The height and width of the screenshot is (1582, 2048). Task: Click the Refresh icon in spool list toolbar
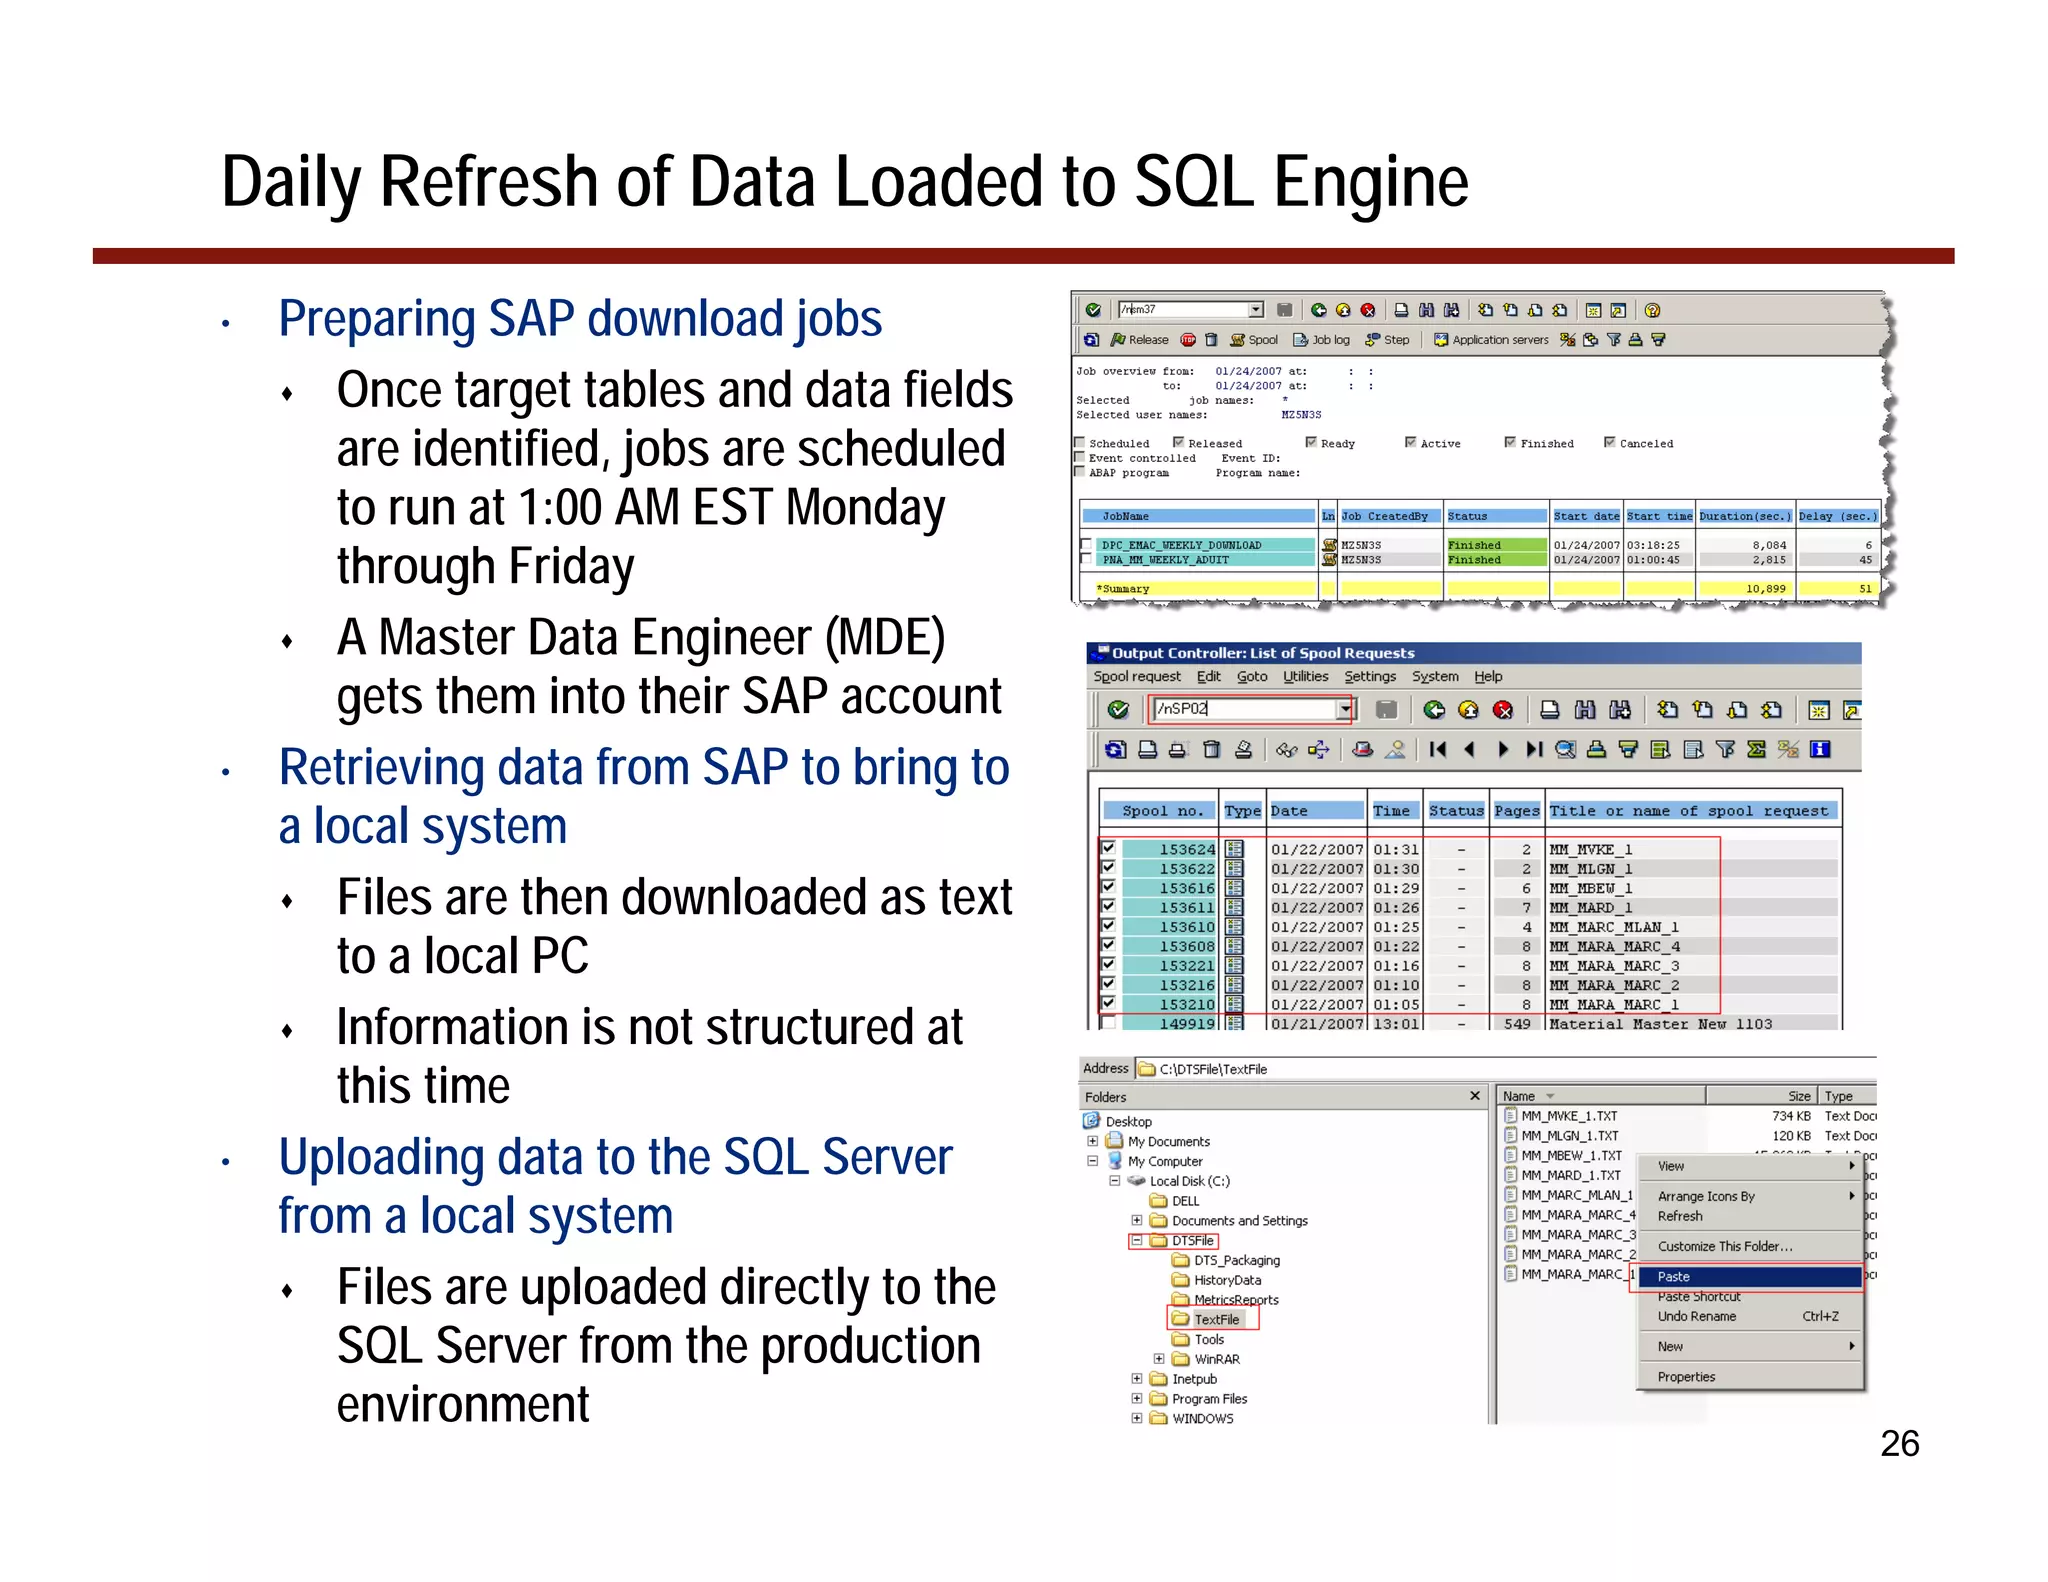pyautogui.click(x=1116, y=749)
